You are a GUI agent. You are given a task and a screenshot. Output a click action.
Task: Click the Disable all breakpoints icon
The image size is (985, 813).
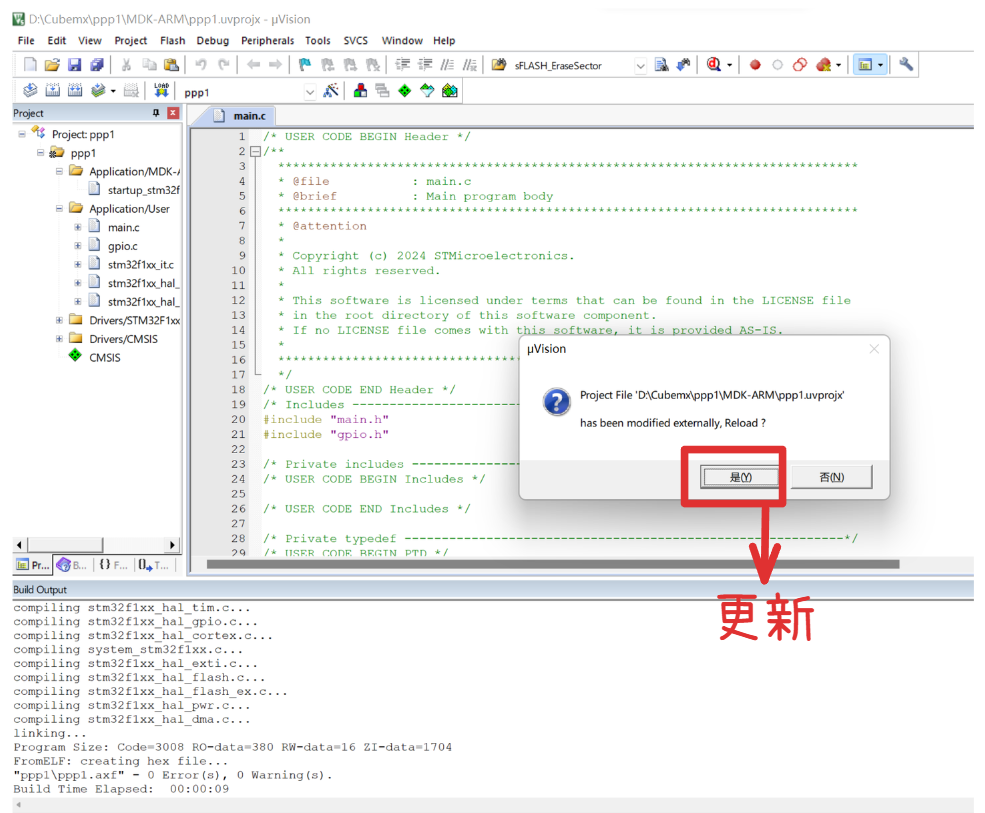click(800, 65)
